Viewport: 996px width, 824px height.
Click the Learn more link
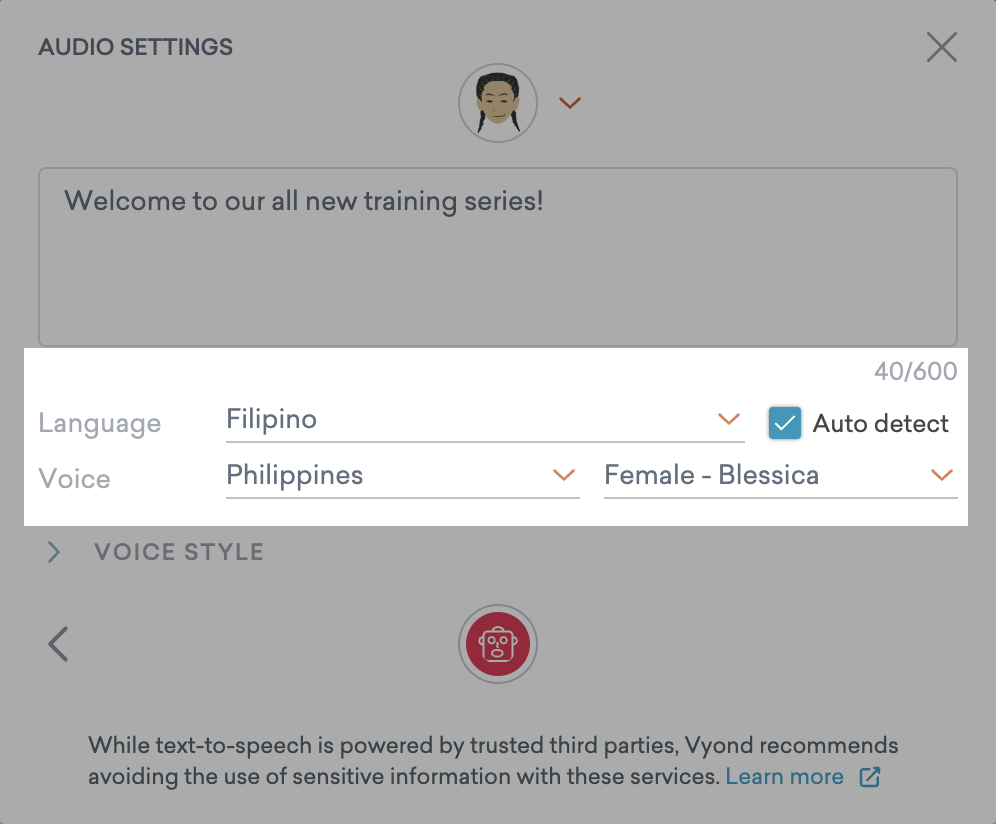tap(785, 776)
